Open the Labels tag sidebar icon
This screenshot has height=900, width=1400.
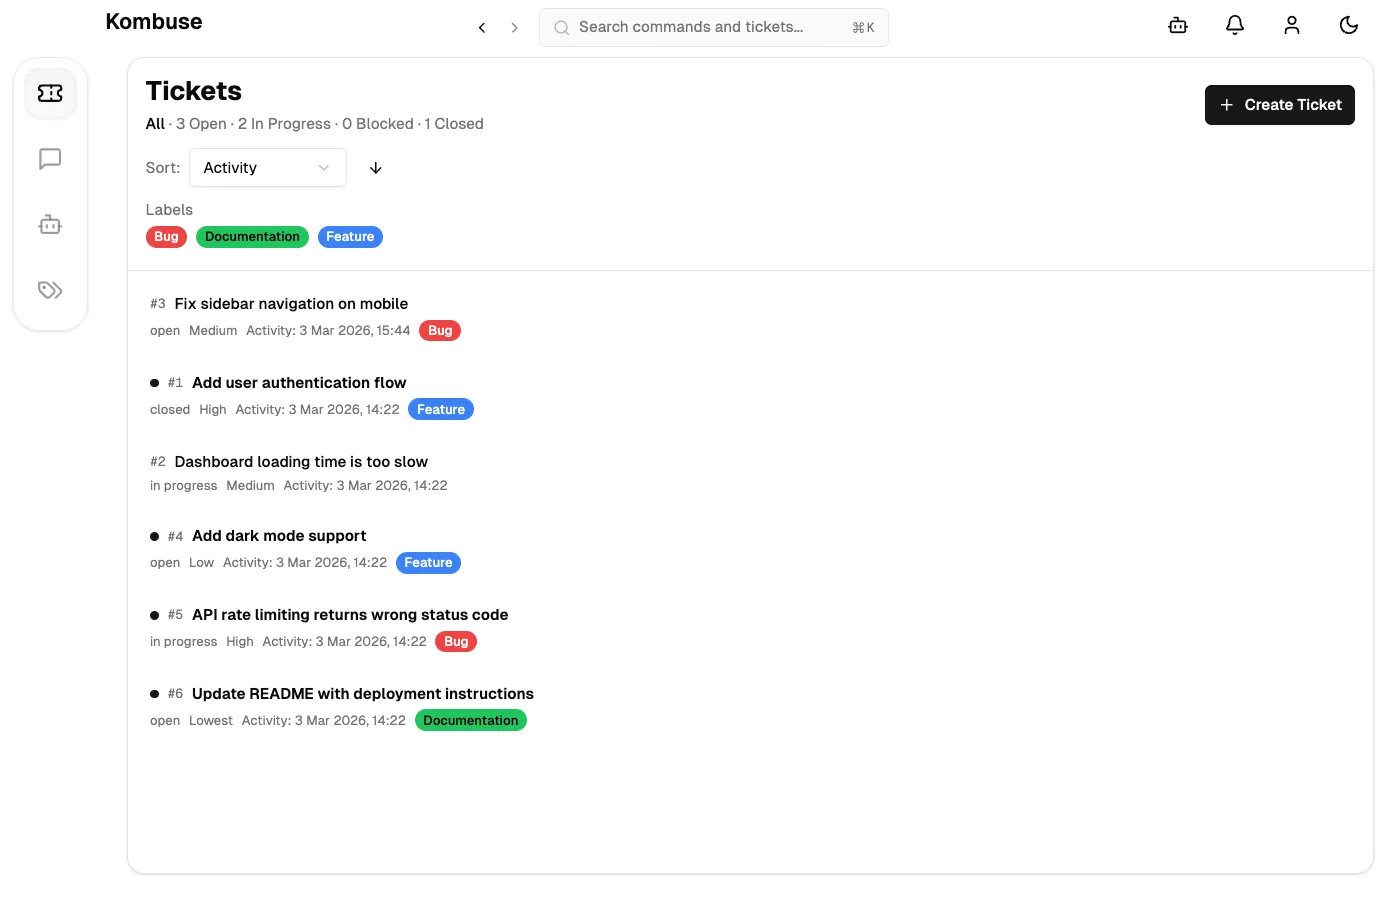click(x=50, y=290)
